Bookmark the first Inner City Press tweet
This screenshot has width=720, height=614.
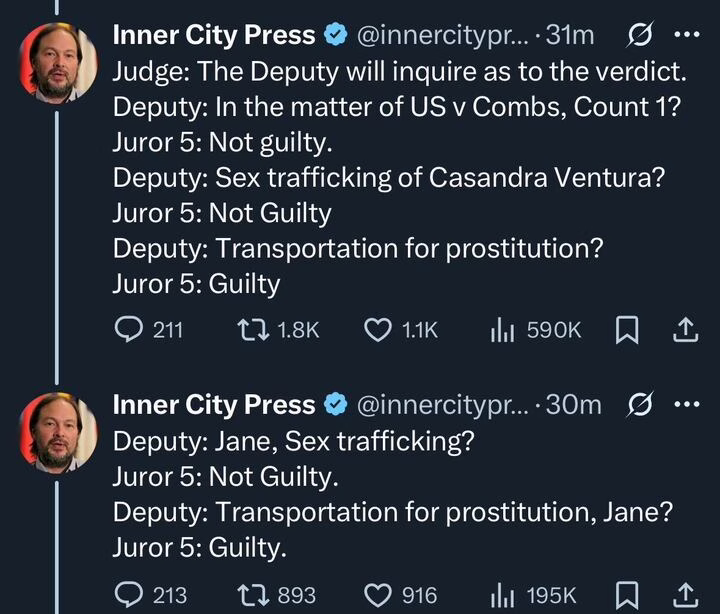tap(626, 330)
